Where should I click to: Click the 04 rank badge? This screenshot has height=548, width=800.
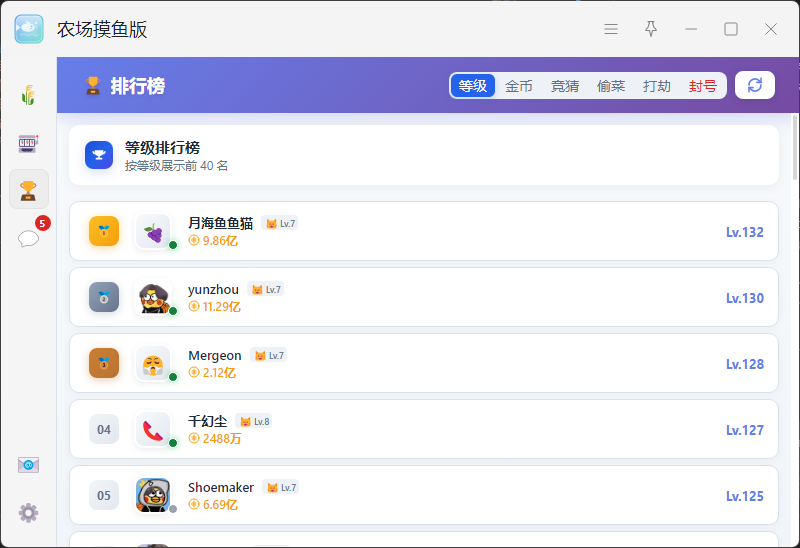tap(104, 429)
